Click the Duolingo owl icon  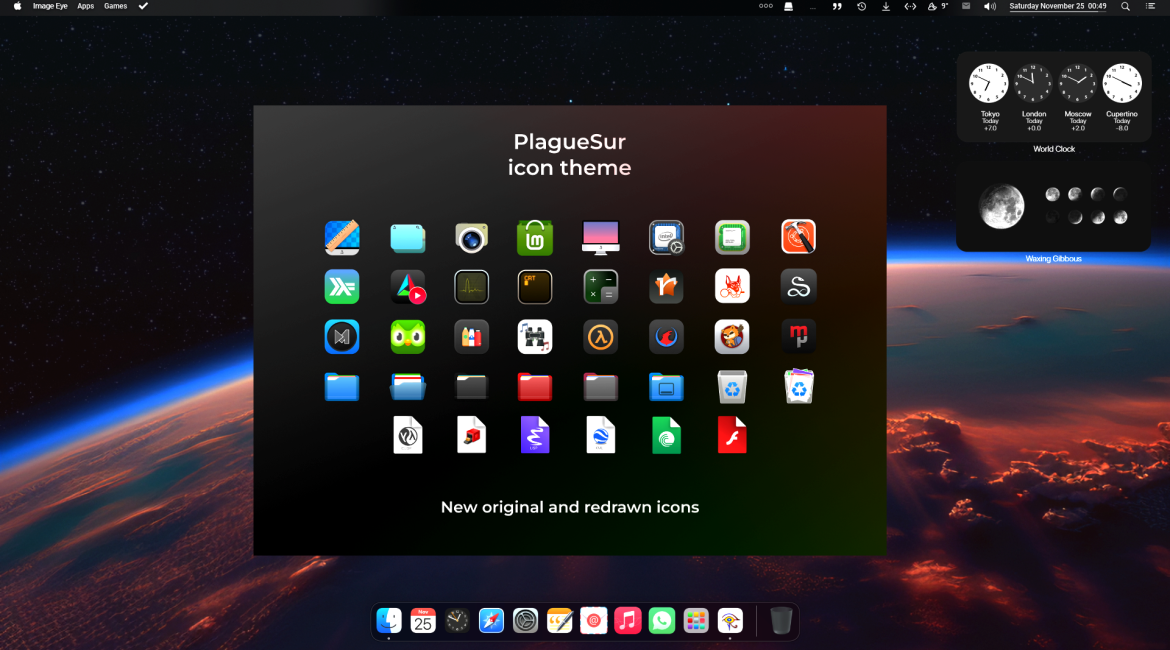(408, 336)
